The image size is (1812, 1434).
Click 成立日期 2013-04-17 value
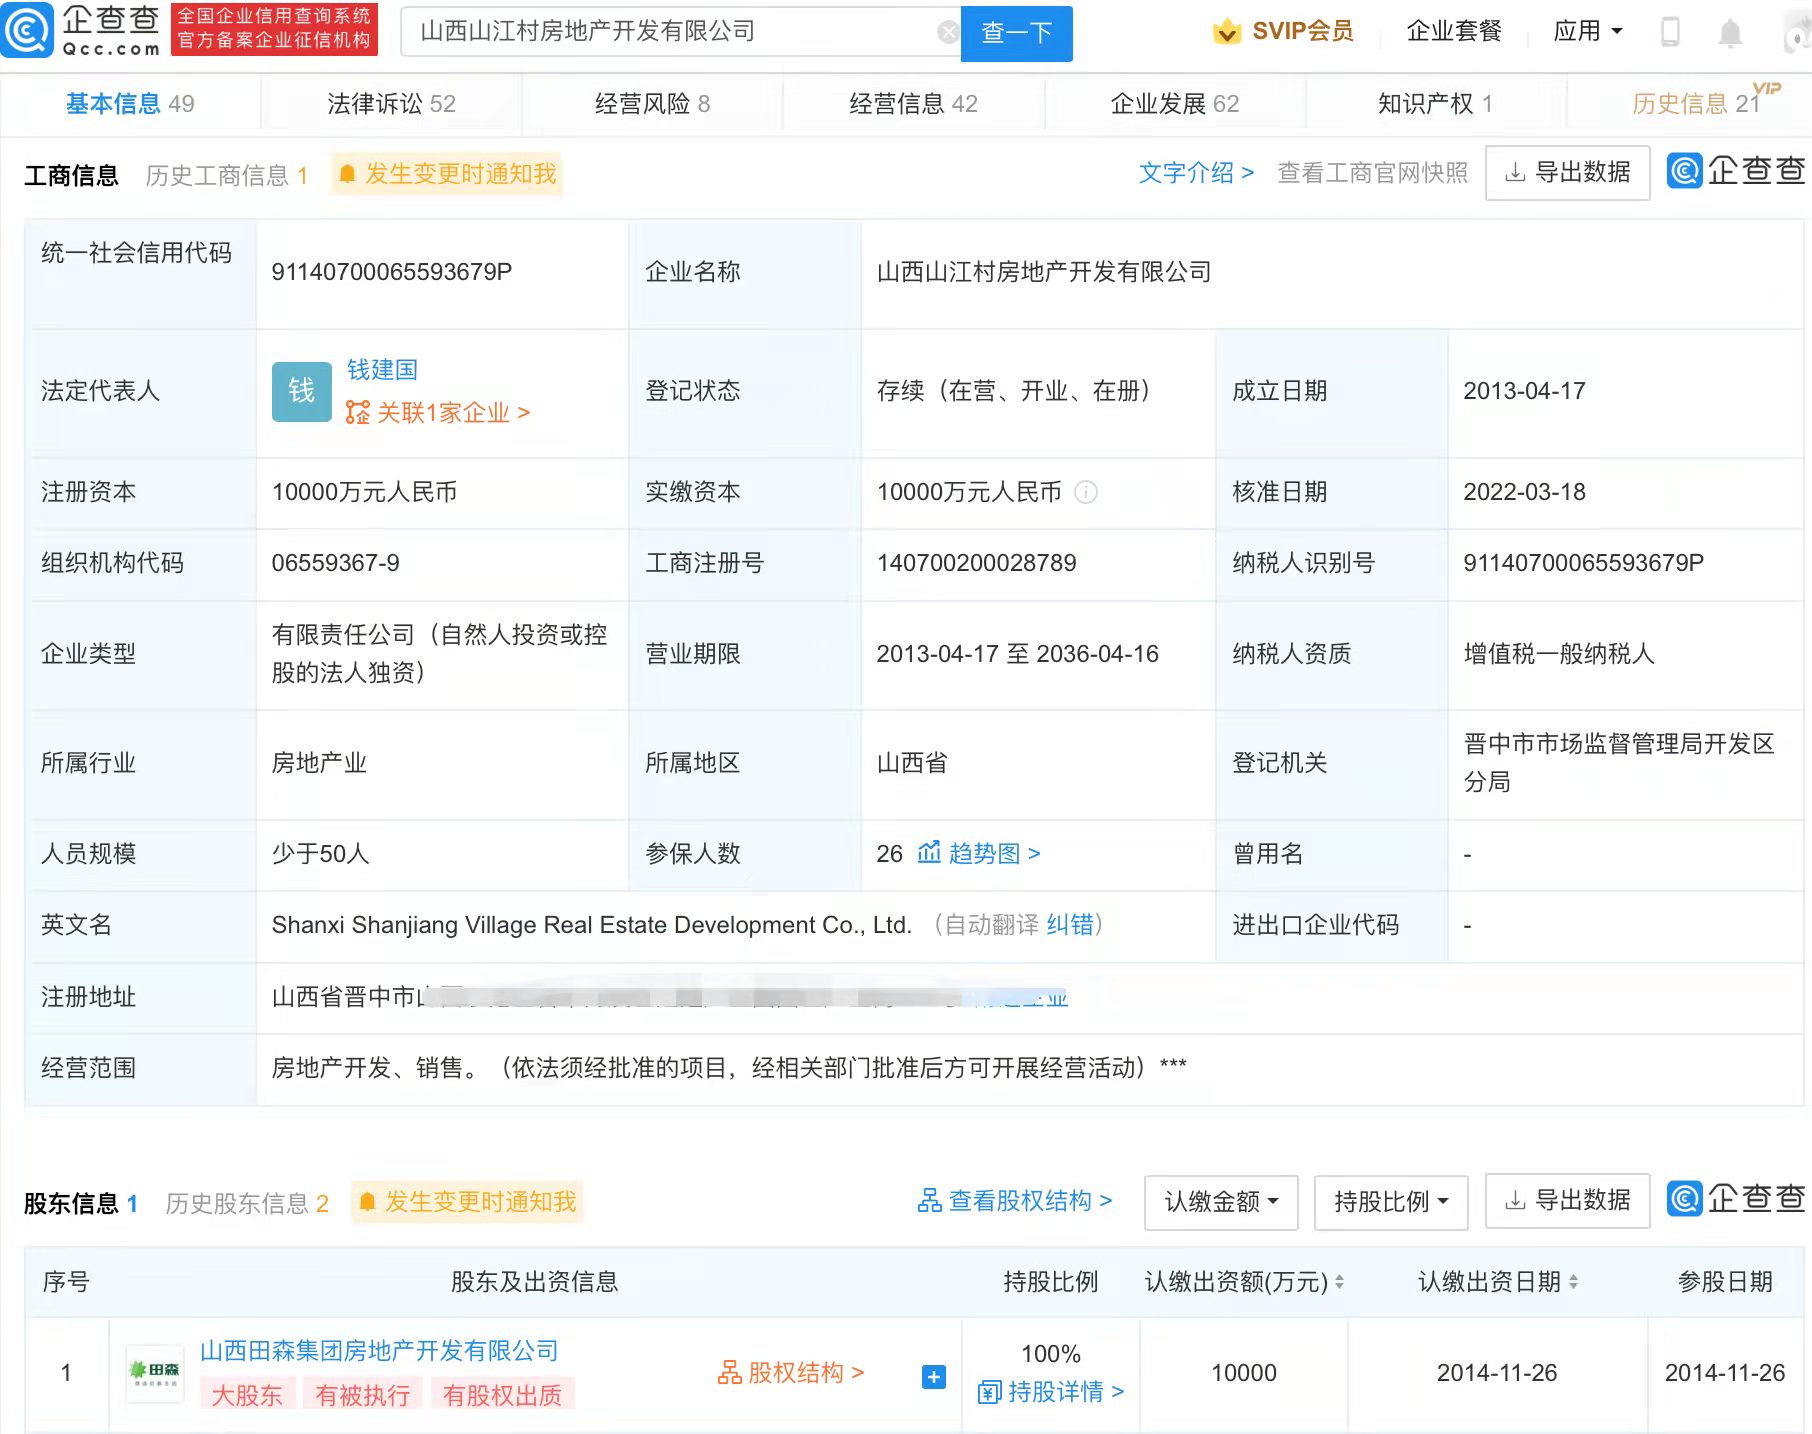click(1524, 391)
